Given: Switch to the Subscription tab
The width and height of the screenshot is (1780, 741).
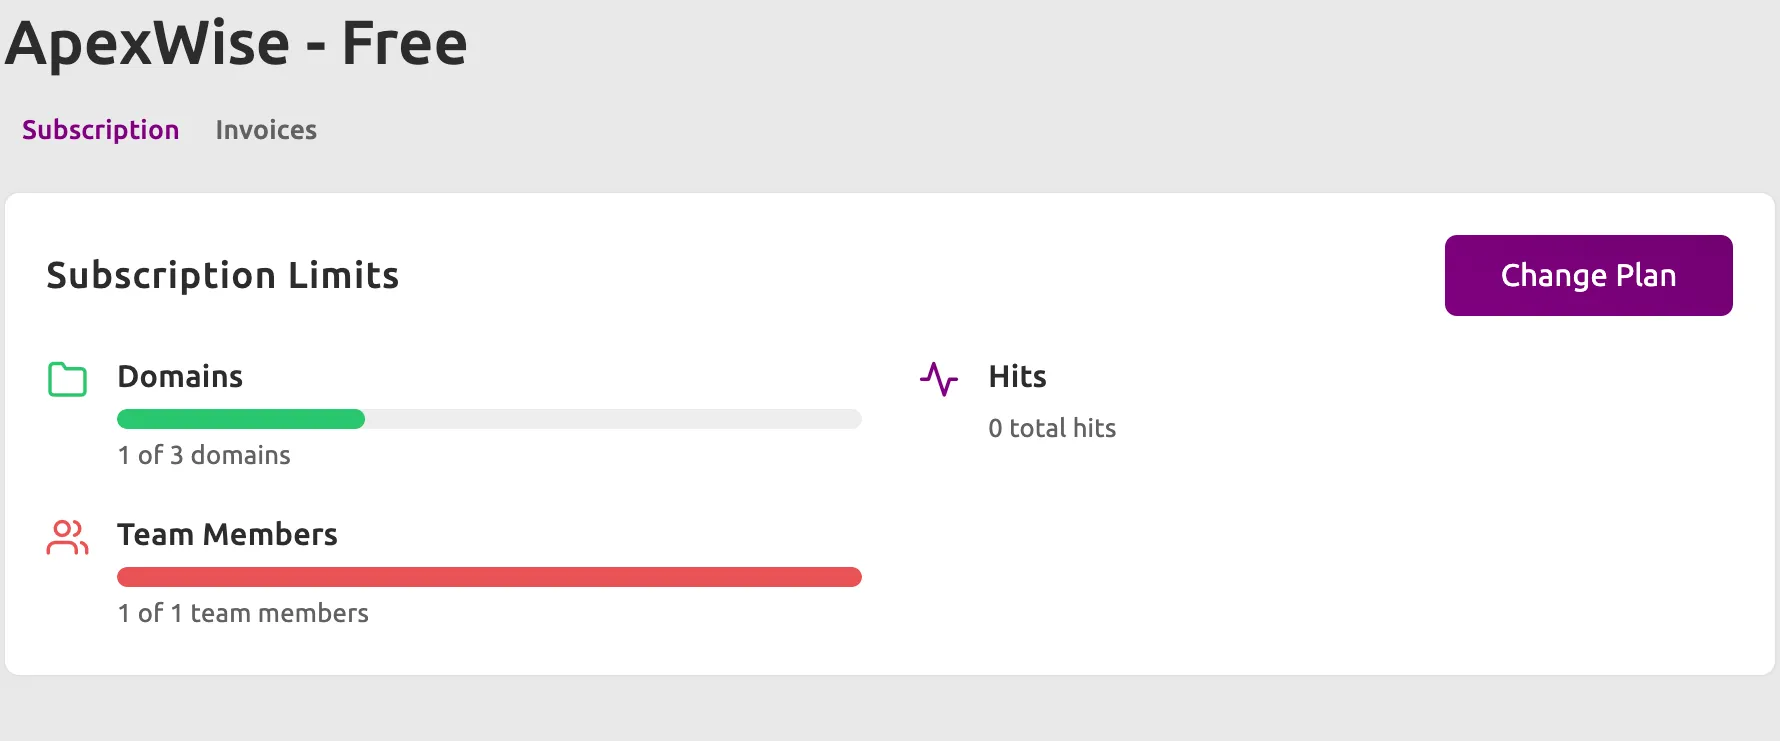Looking at the screenshot, I should (100, 130).
